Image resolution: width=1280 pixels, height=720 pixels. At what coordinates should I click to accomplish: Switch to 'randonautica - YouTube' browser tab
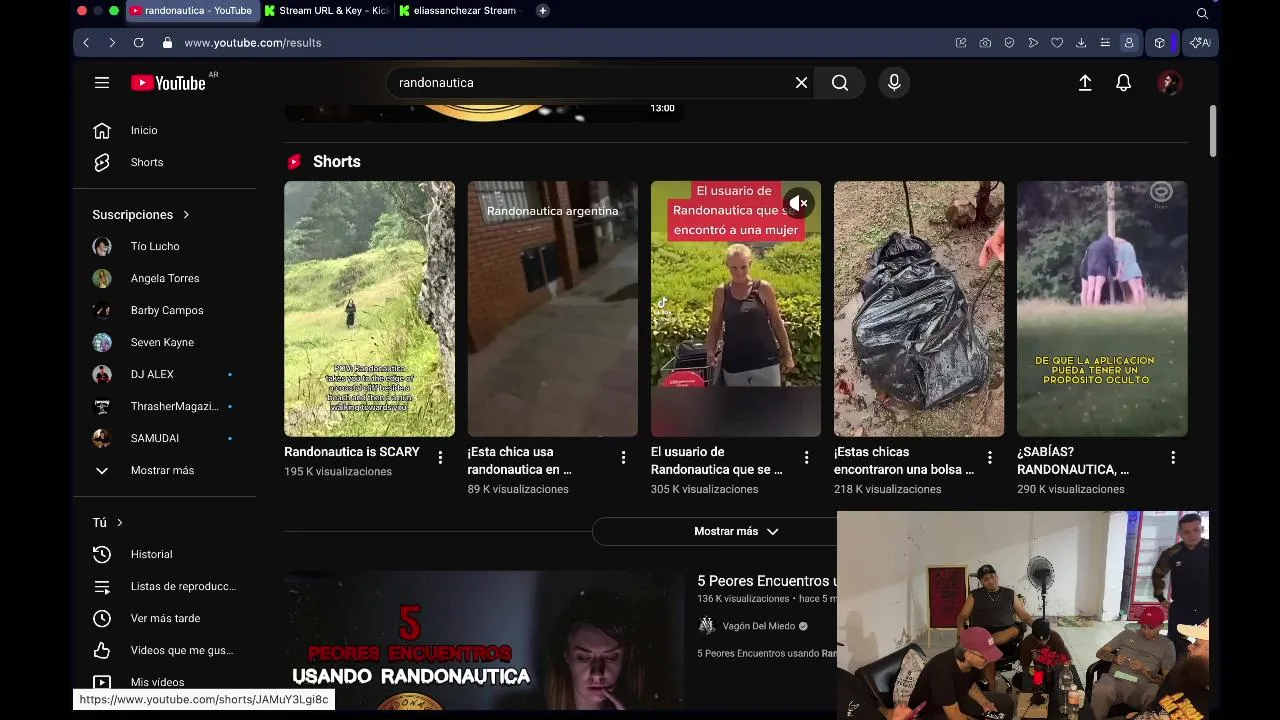(x=193, y=11)
